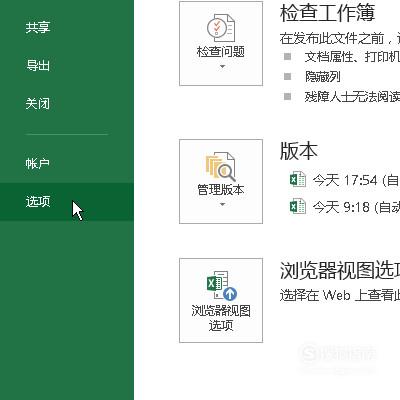Click the 检查问题 document-check icon
Viewport: 400px width, 400px height.
click(221, 28)
